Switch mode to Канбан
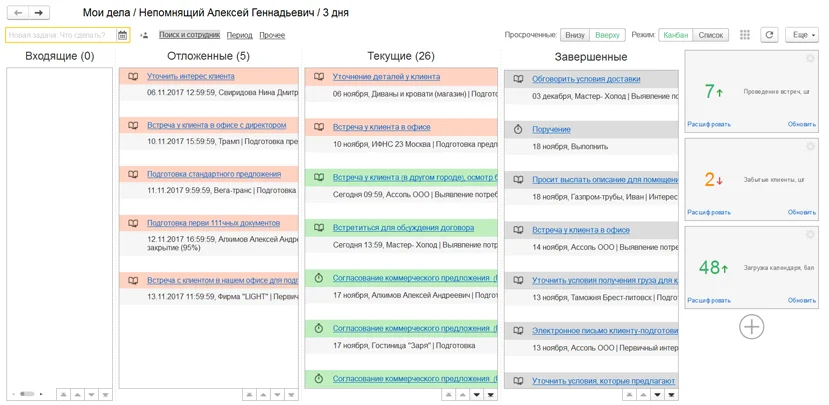The height and width of the screenshot is (405, 830). (x=675, y=35)
